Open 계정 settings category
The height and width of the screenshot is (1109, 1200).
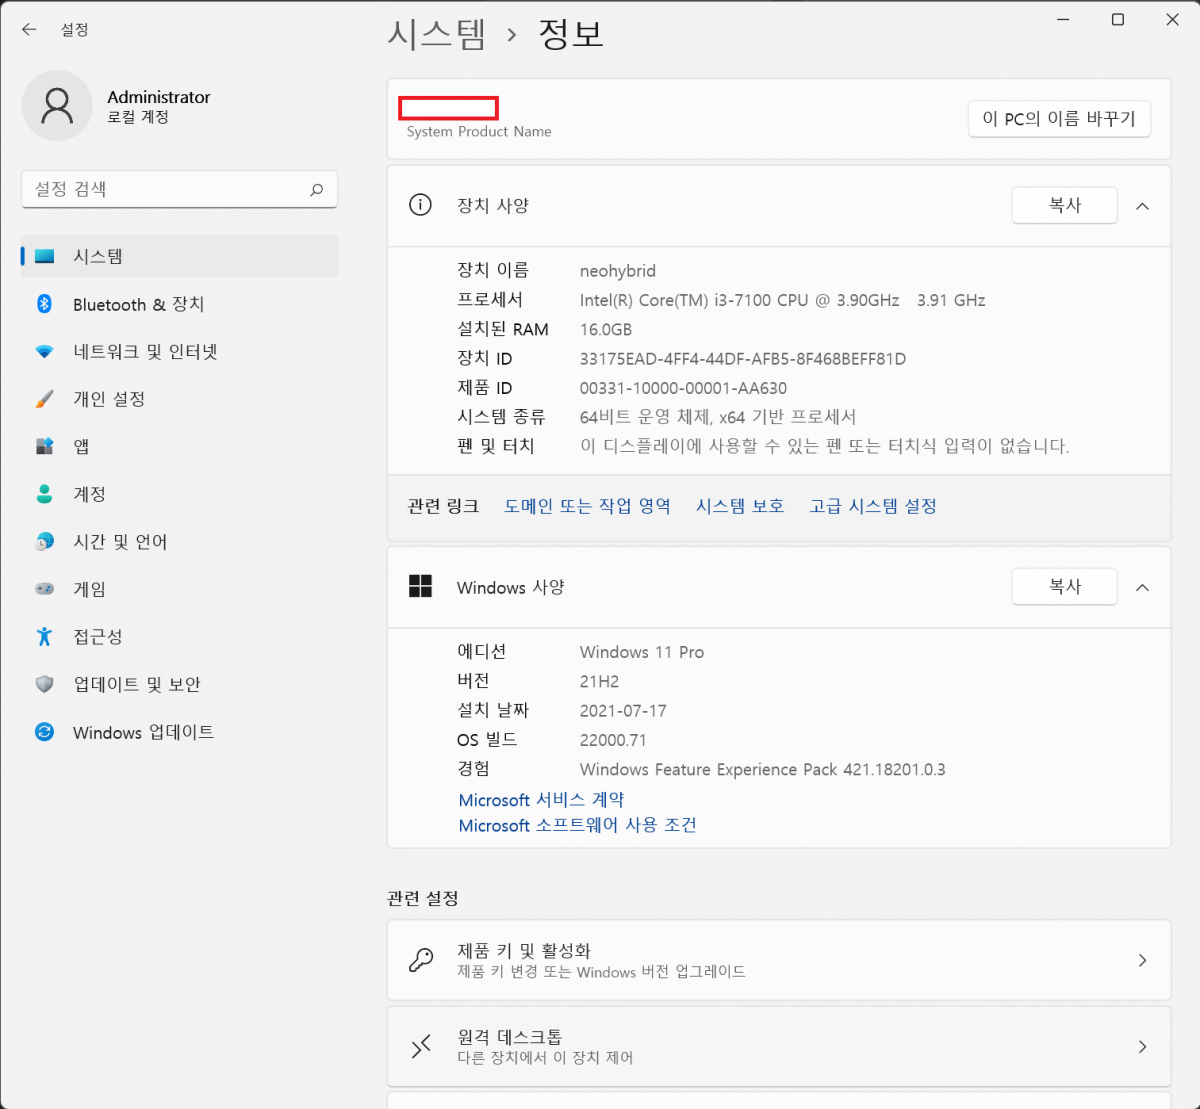(x=180, y=494)
